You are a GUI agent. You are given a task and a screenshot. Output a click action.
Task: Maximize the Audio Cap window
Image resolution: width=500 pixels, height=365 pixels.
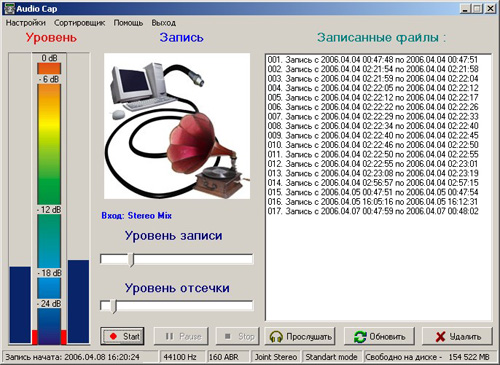point(477,9)
